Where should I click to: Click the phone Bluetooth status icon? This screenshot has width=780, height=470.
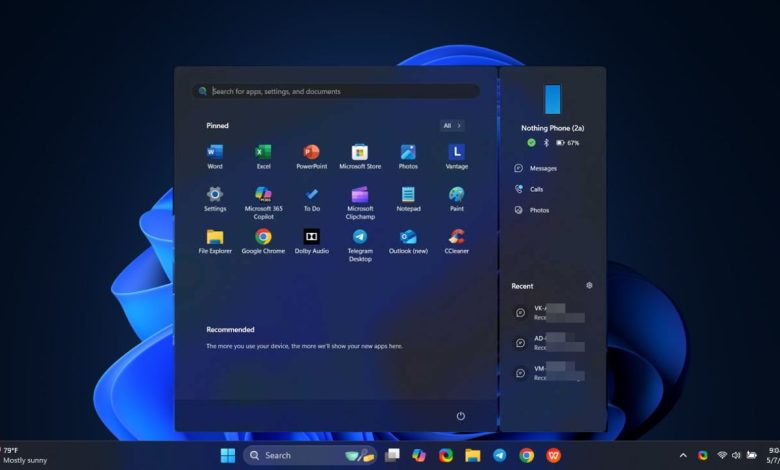tap(546, 143)
